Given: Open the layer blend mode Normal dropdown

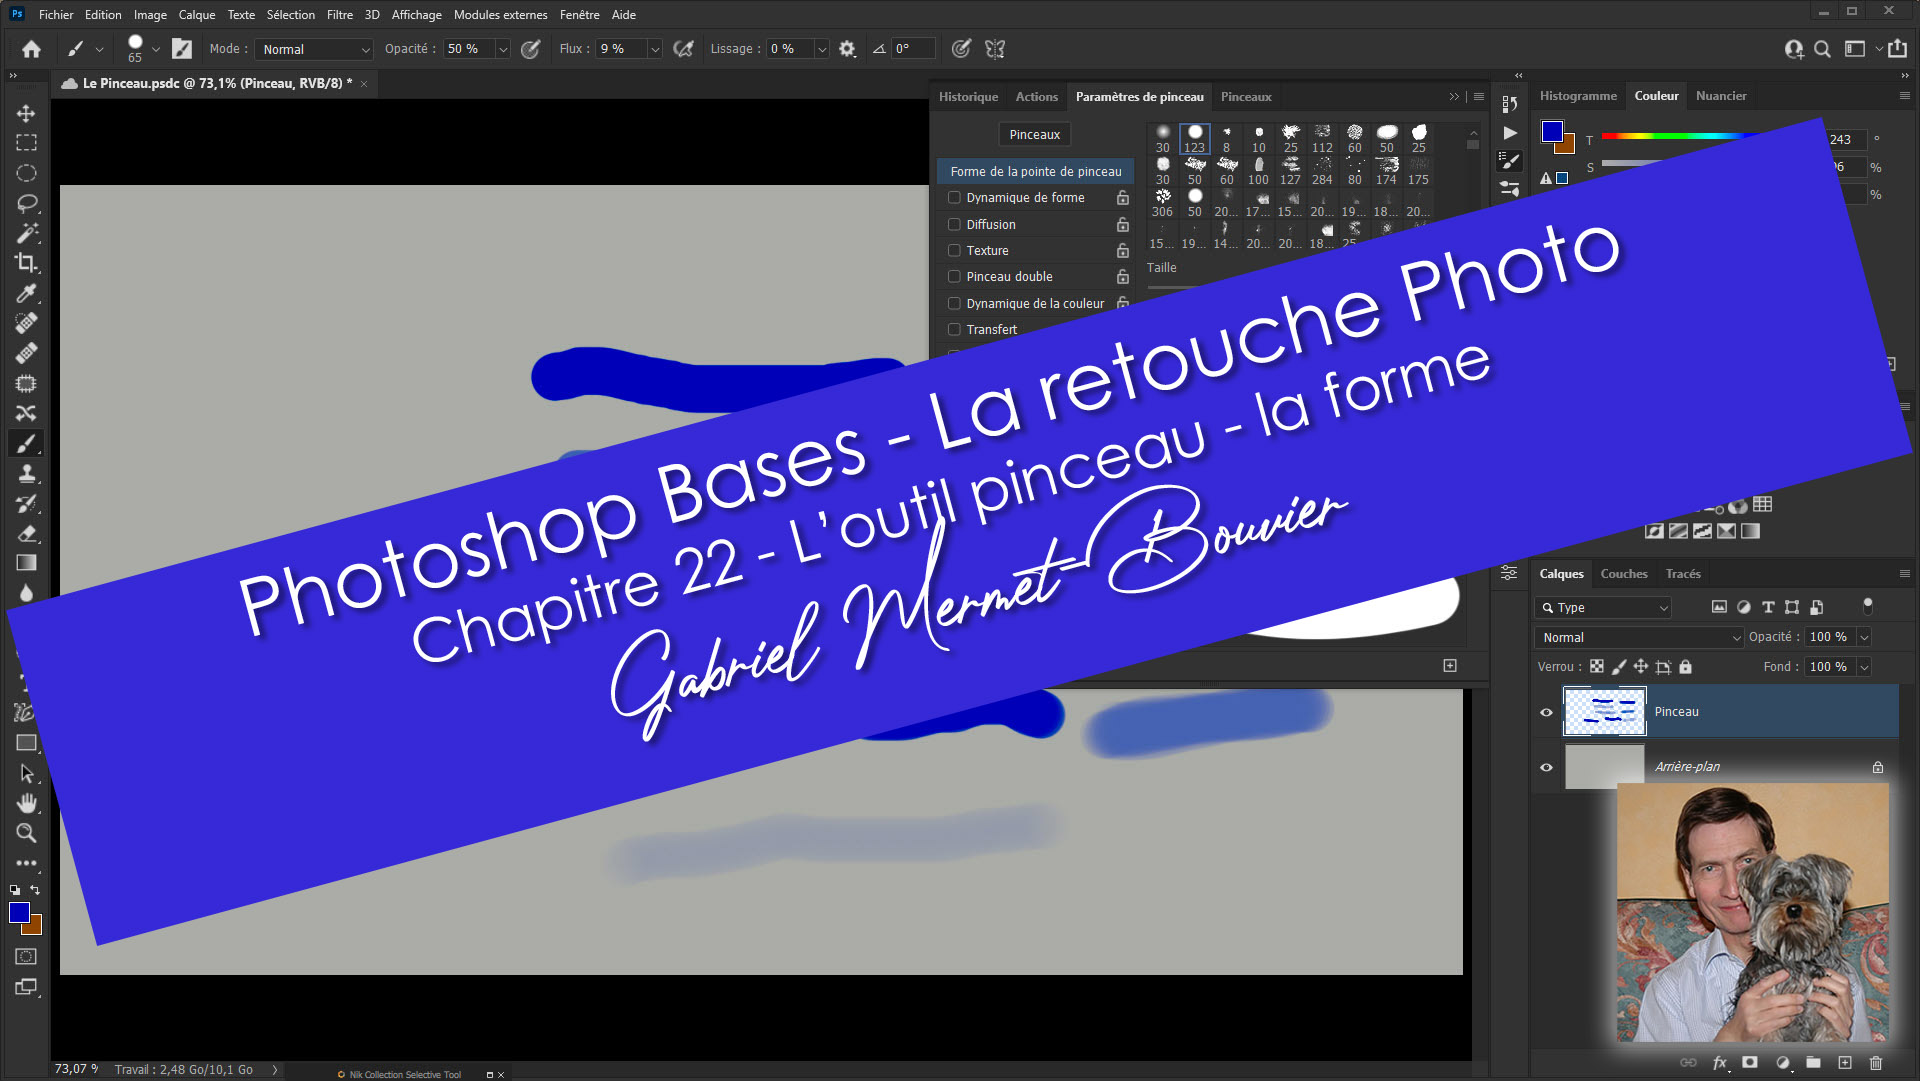Looking at the screenshot, I should coord(1639,637).
